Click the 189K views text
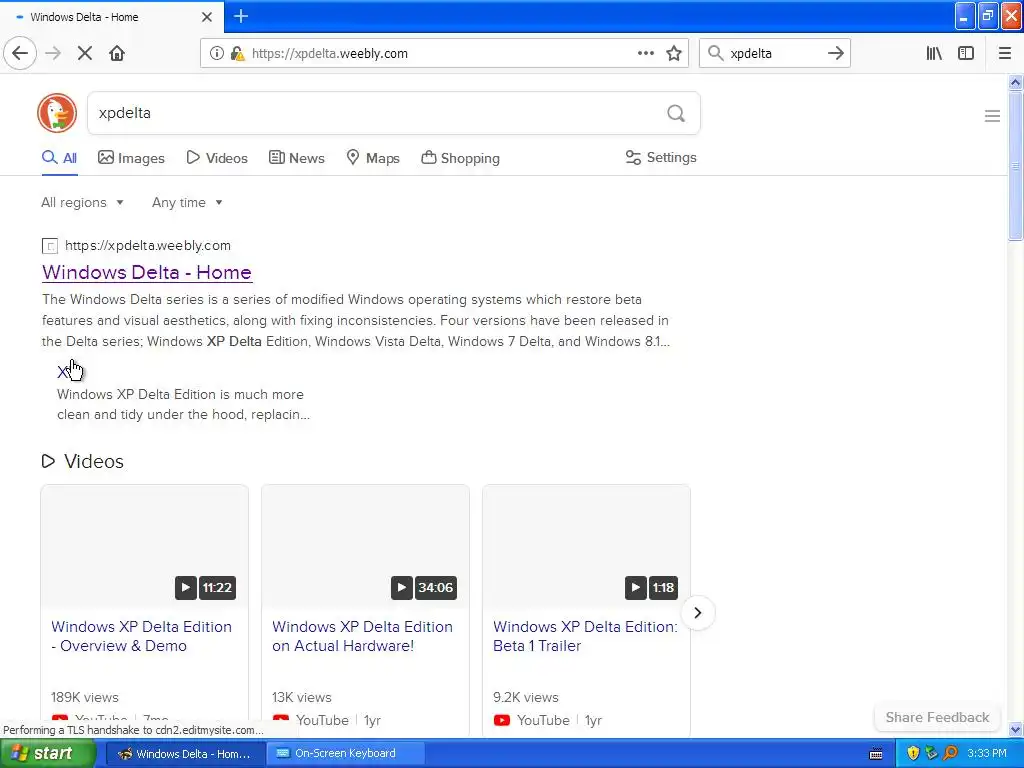The image size is (1024, 768). pos(85,697)
